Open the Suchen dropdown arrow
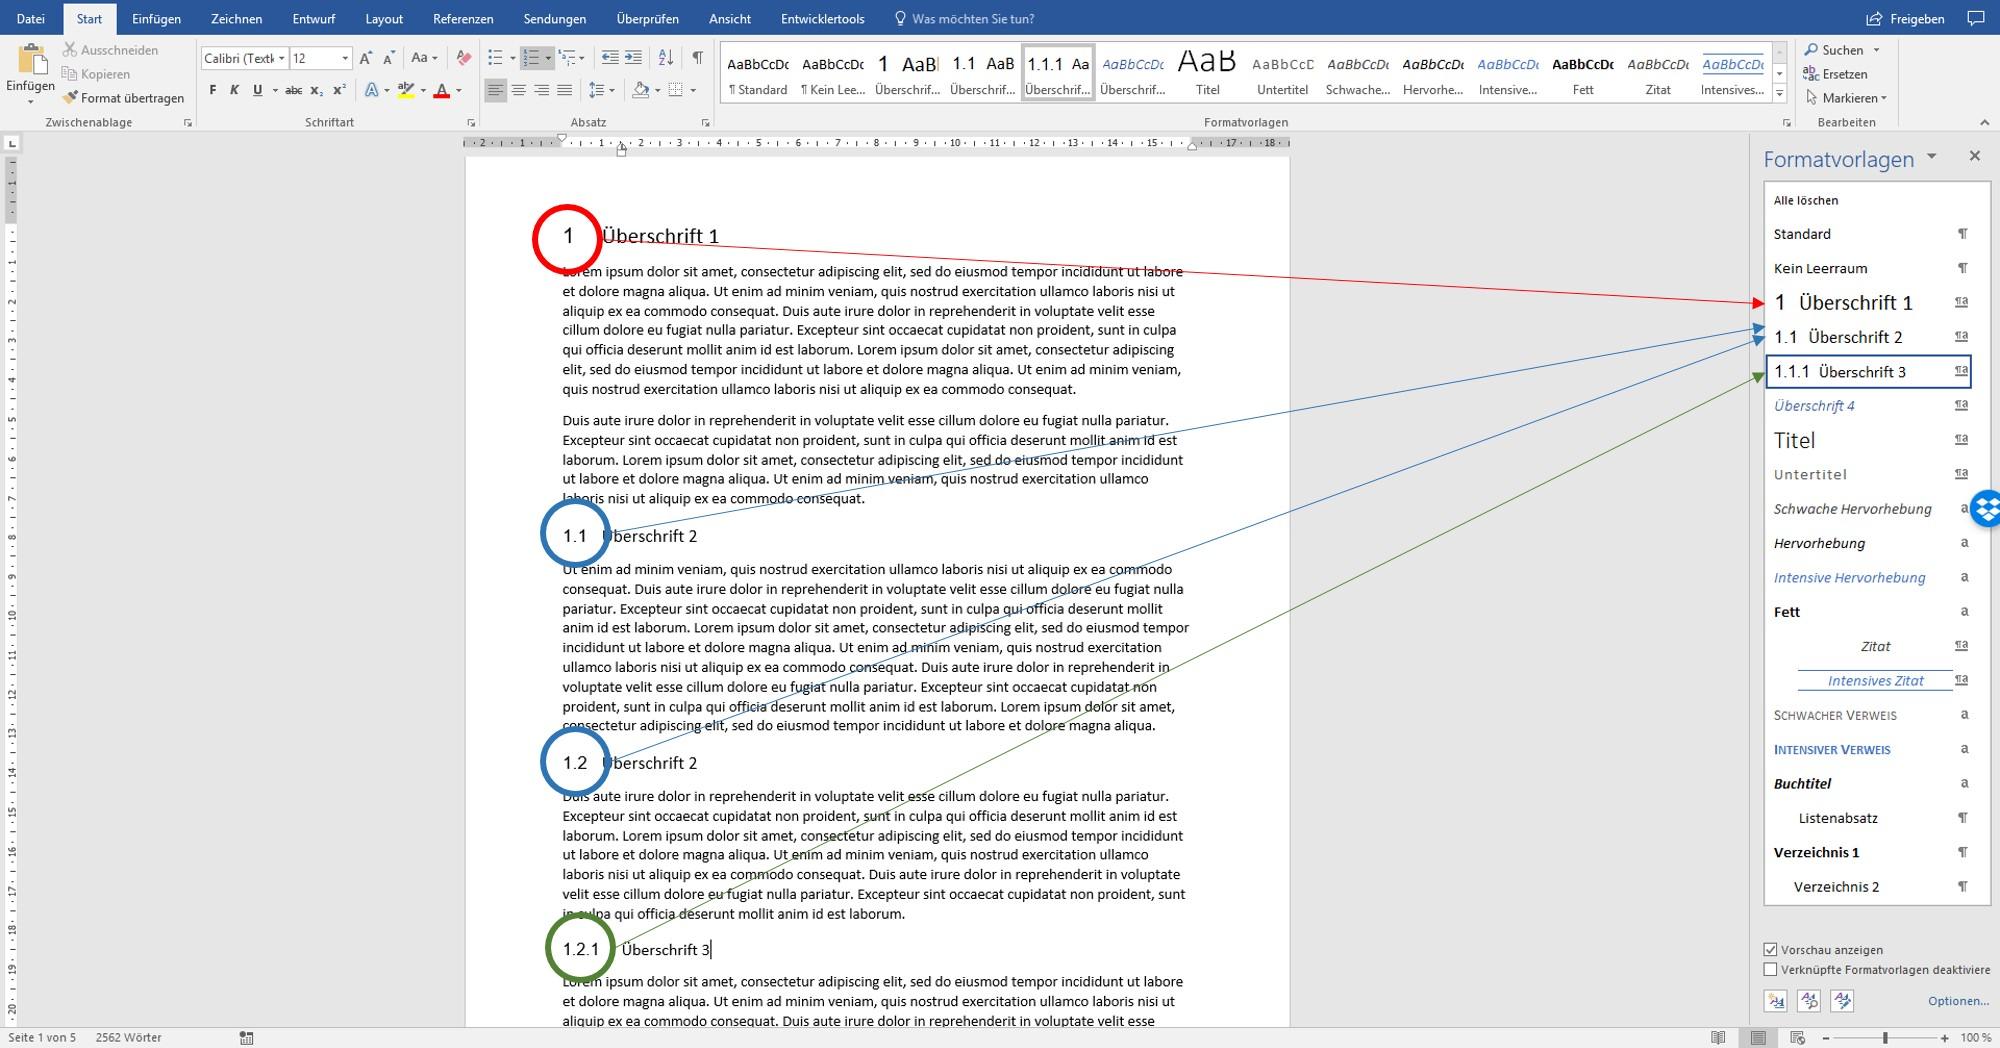The image size is (2000, 1048). (1876, 50)
